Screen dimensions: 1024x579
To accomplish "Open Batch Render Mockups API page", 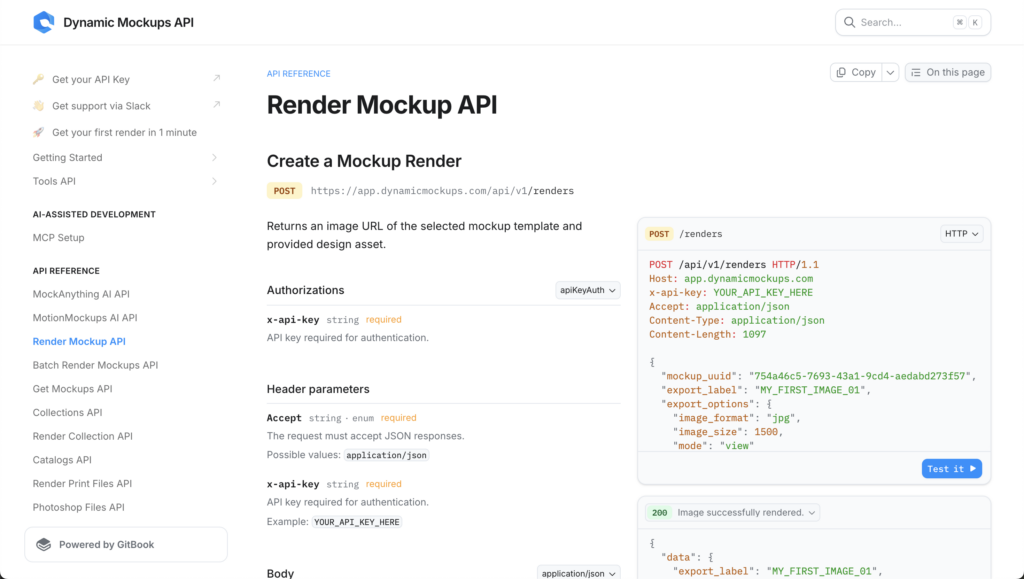I will pyautogui.click(x=95, y=365).
